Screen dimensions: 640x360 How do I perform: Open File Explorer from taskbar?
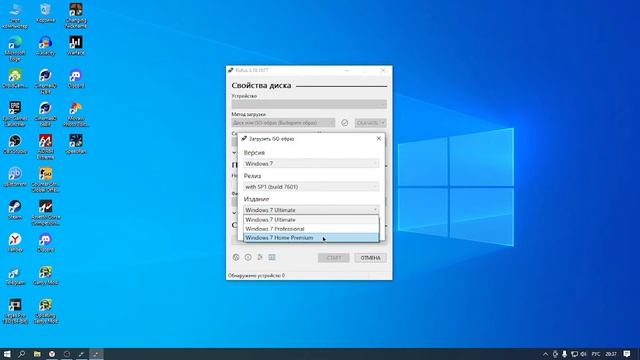pyautogui.click(x=37, y=354)
